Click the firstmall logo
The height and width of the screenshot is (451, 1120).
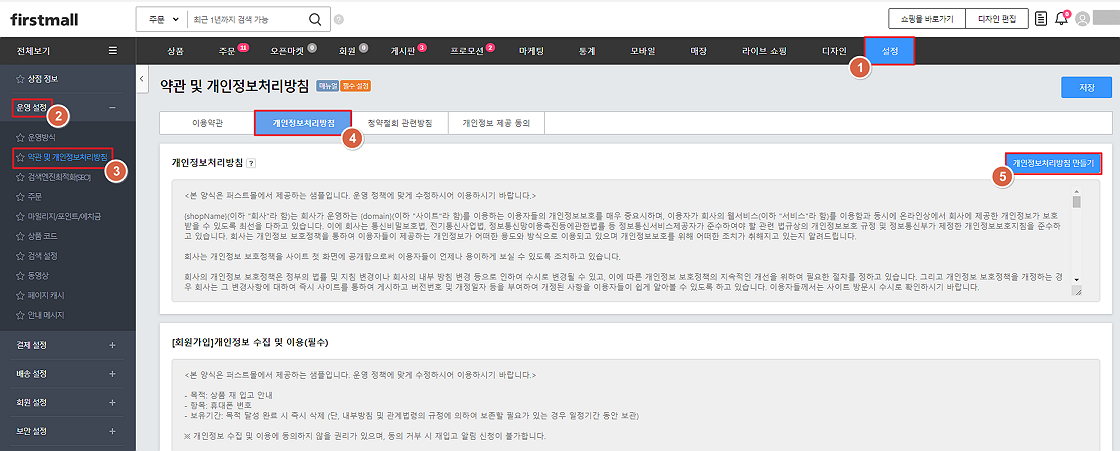[44, 20]
